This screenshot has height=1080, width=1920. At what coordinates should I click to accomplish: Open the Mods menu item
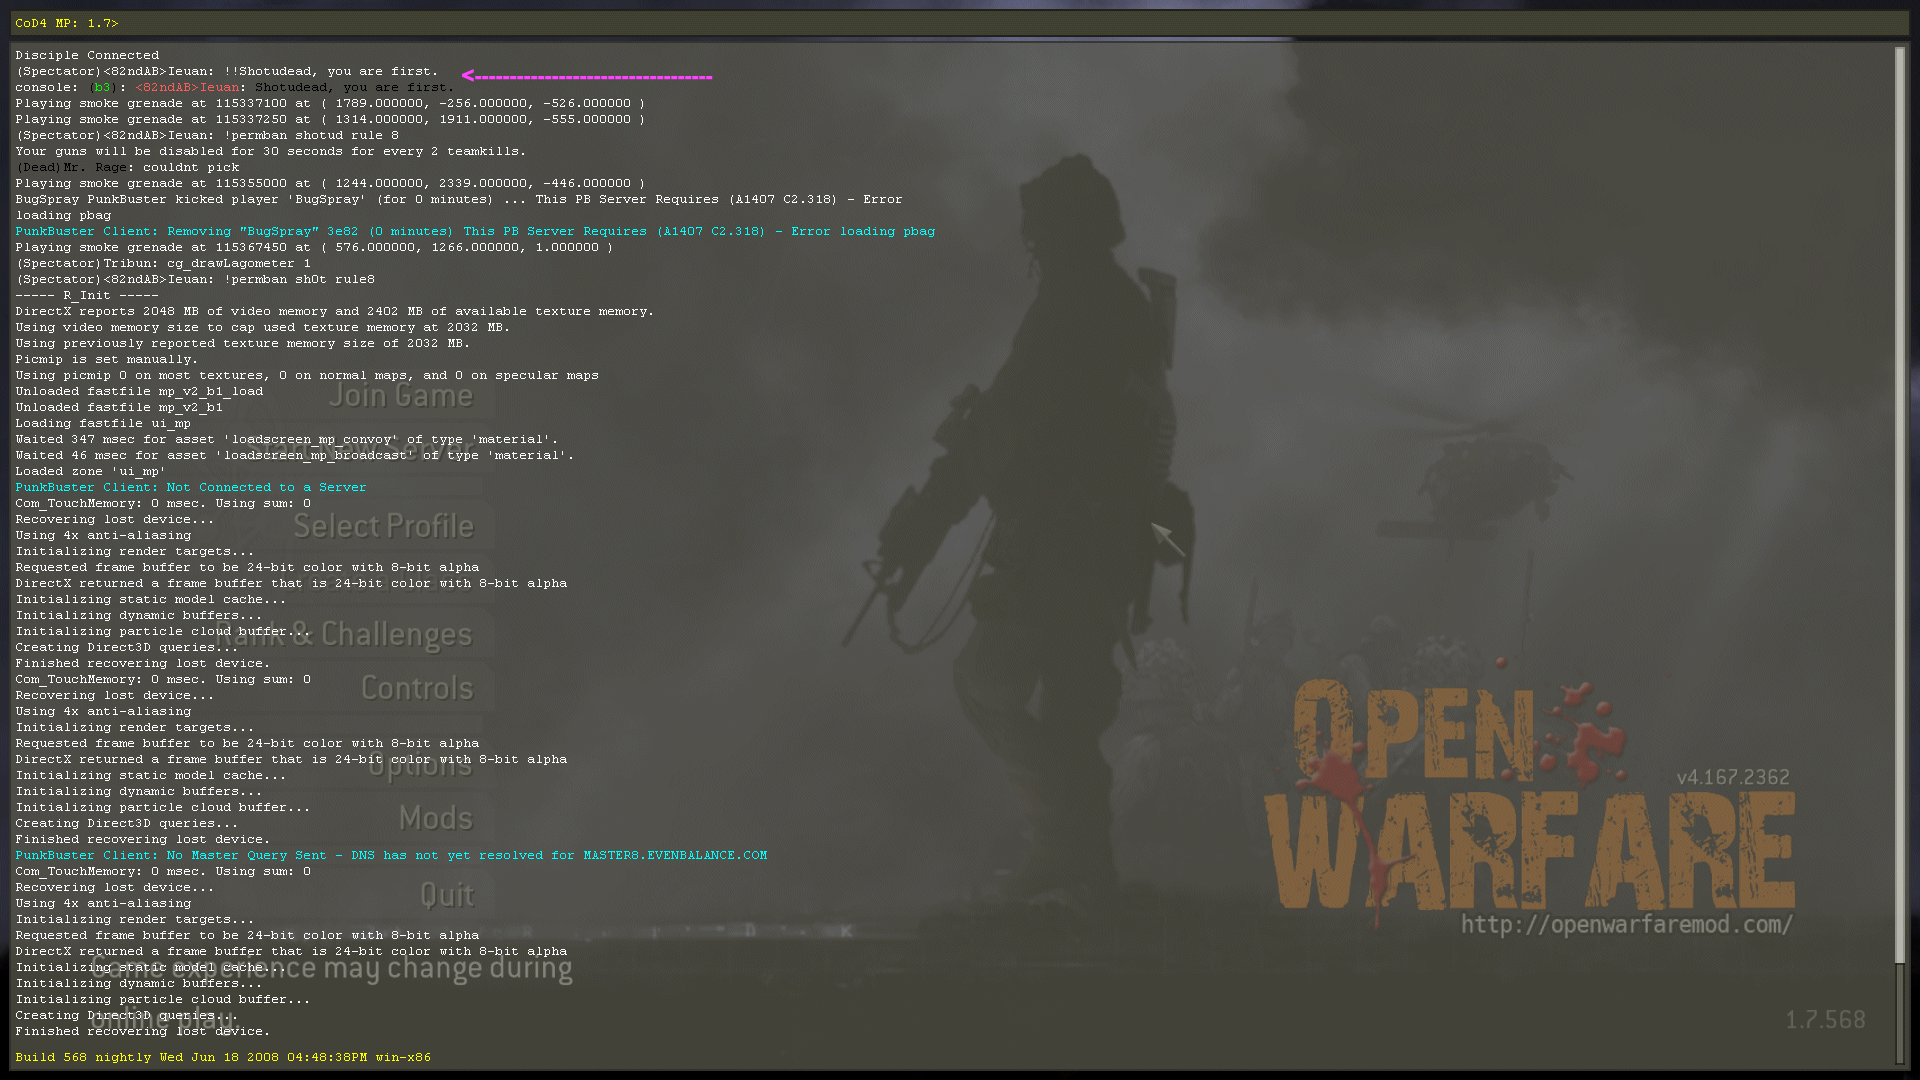click(436, 818)
